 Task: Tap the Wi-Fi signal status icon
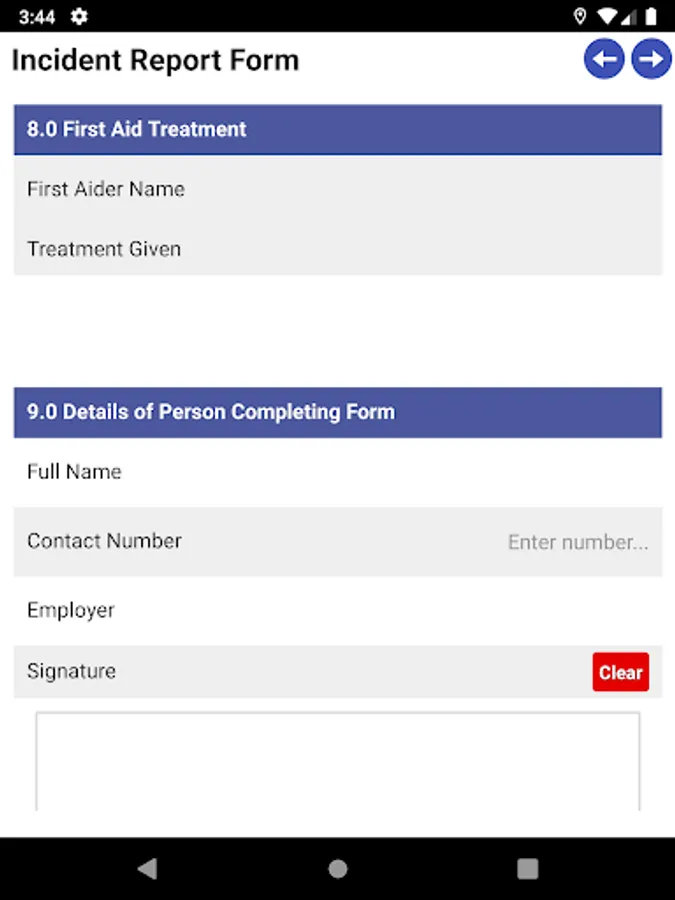coord(606,17)
